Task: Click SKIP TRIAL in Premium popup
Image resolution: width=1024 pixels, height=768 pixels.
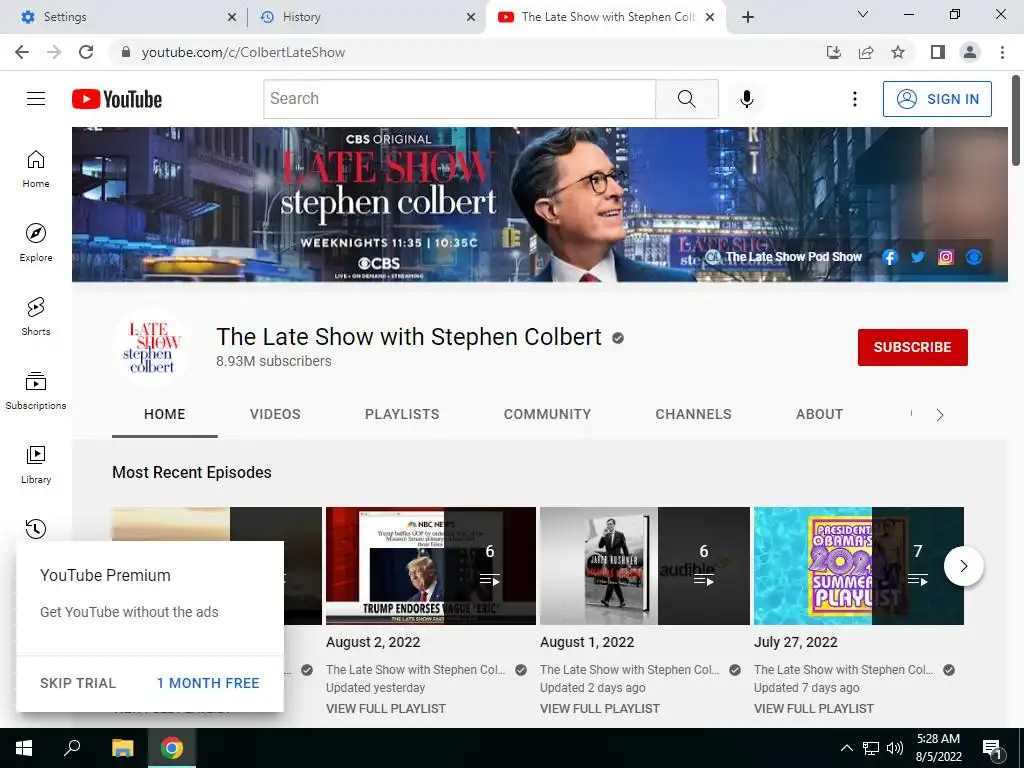Action: [78, 683]
